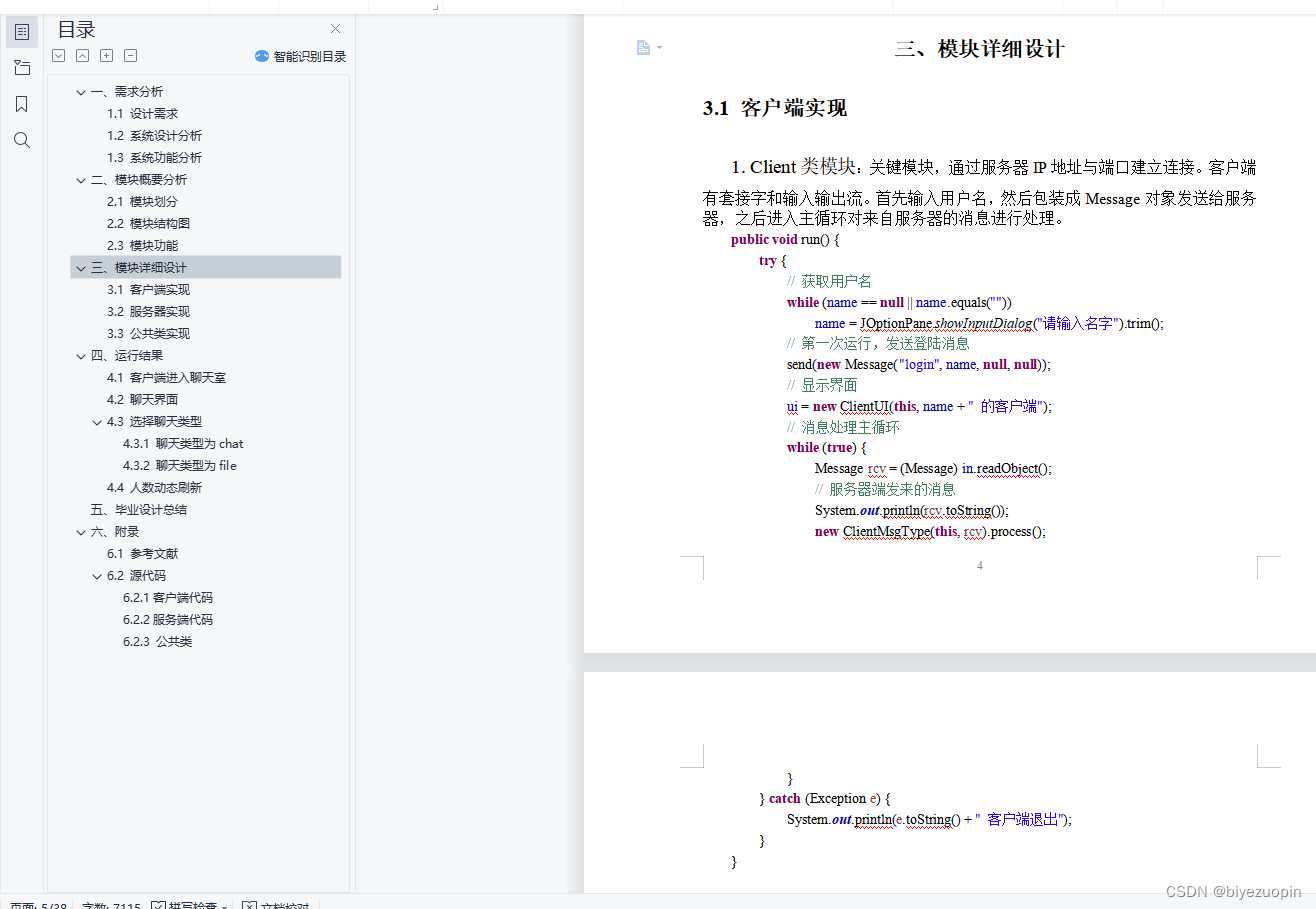The width and height of the screenshot is (1316, 909).
Task: Expand all outline levels with the down-chevron icon
Action: [58, 55]
